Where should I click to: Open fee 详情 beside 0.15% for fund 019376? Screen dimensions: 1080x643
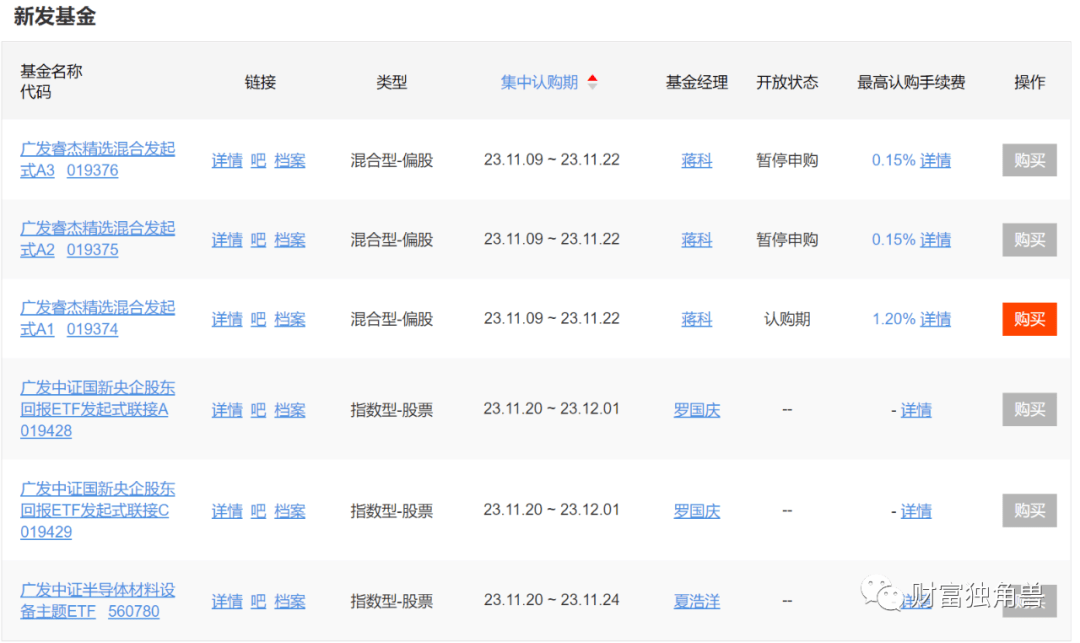935,160
